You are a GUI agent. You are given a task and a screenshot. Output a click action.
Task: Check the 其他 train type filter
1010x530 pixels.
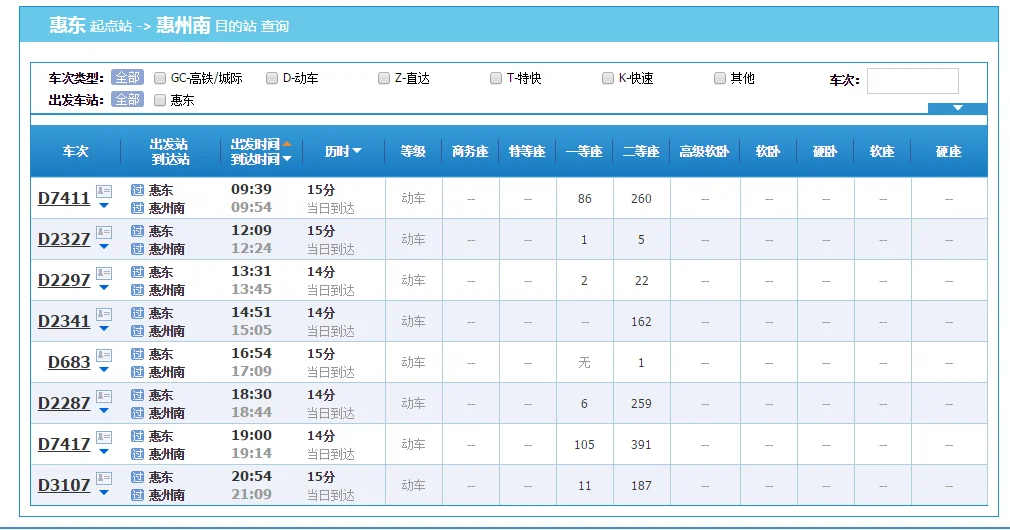click(720, 78)
